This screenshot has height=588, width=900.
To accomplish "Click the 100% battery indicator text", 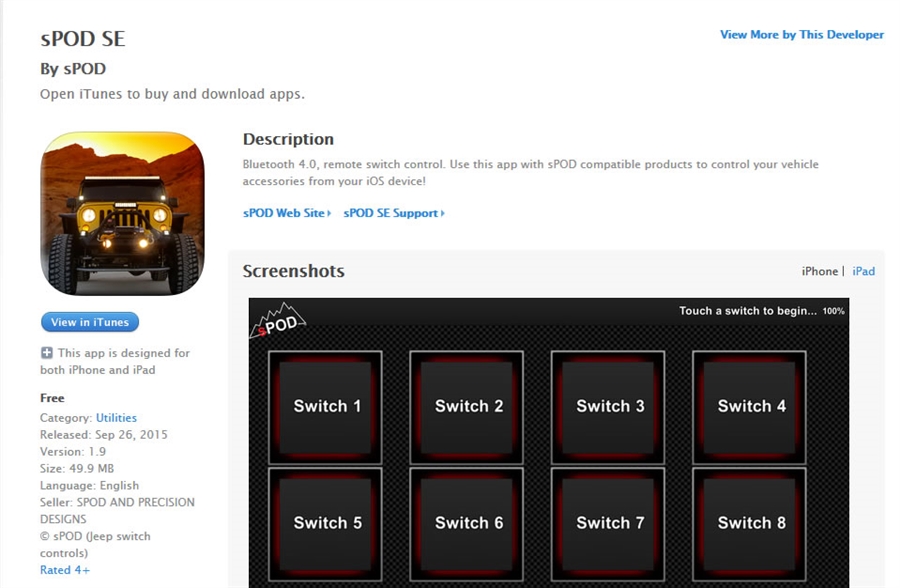I will (833, 311).
